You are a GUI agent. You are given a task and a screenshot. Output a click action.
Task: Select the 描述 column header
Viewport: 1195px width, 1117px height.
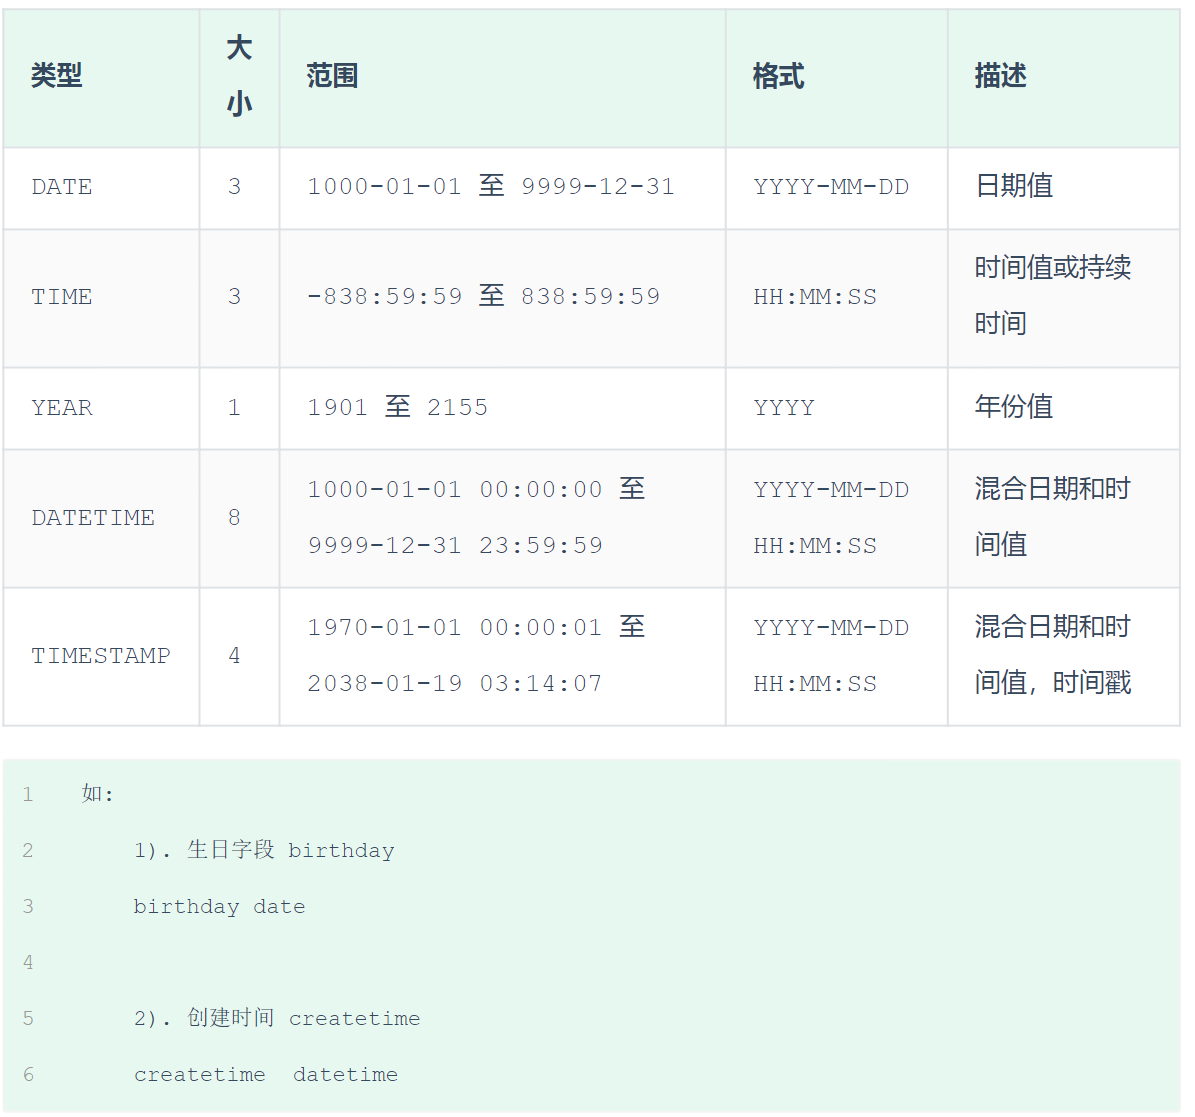click(x=1001, y=76)
